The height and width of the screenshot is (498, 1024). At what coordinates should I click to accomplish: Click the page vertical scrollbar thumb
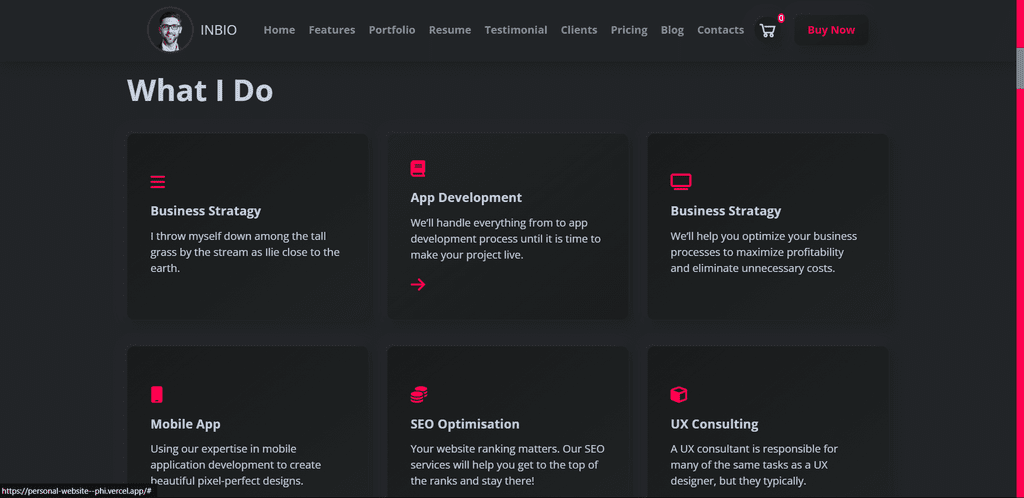tap(1019, 68)
